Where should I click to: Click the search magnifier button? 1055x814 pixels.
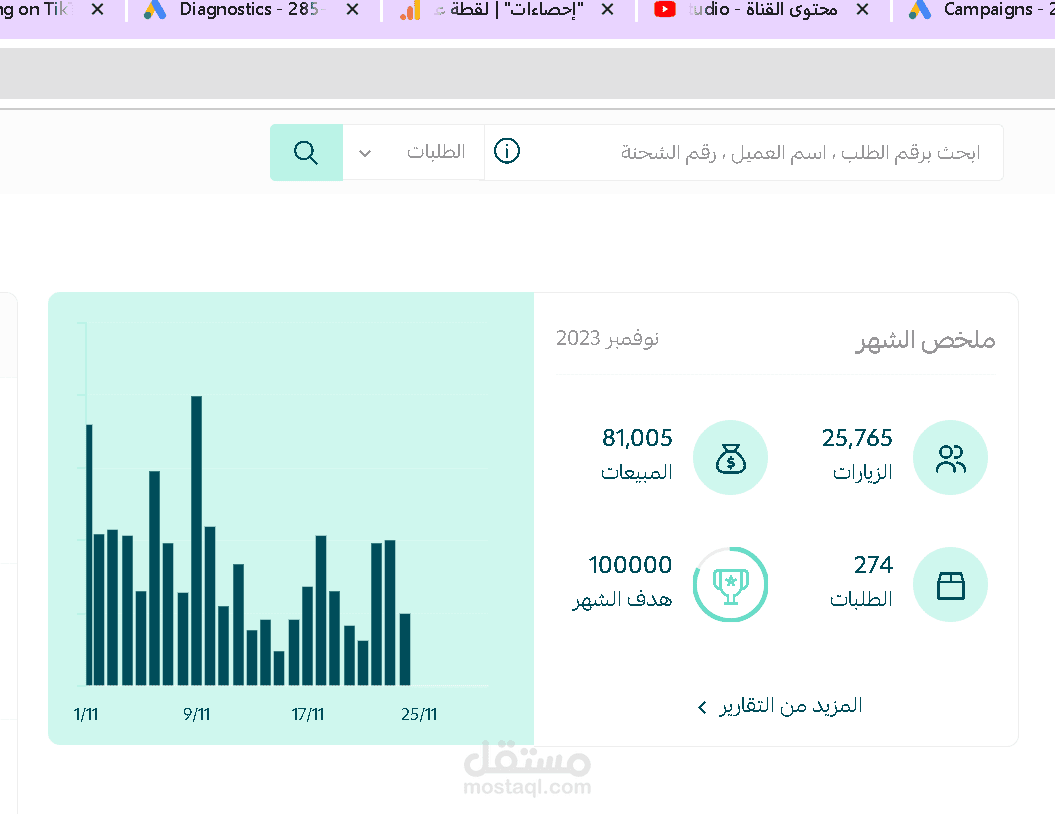point(306,153)
